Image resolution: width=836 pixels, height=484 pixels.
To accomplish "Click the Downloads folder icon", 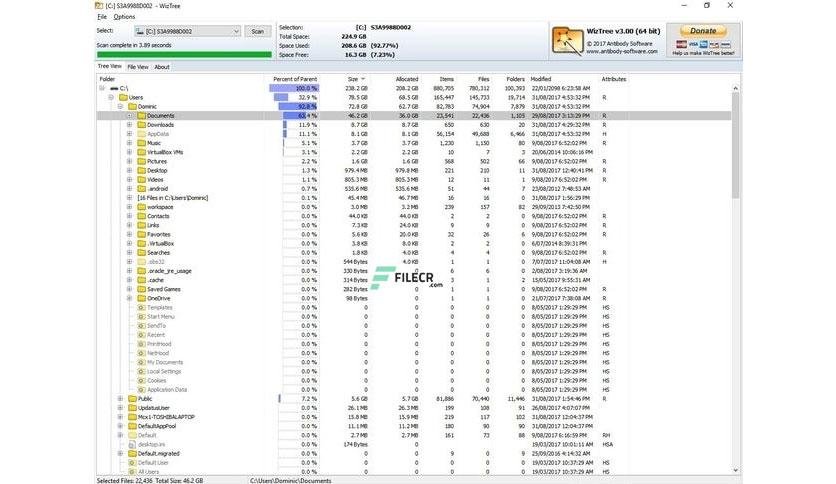I will click(x=141, y=125).
